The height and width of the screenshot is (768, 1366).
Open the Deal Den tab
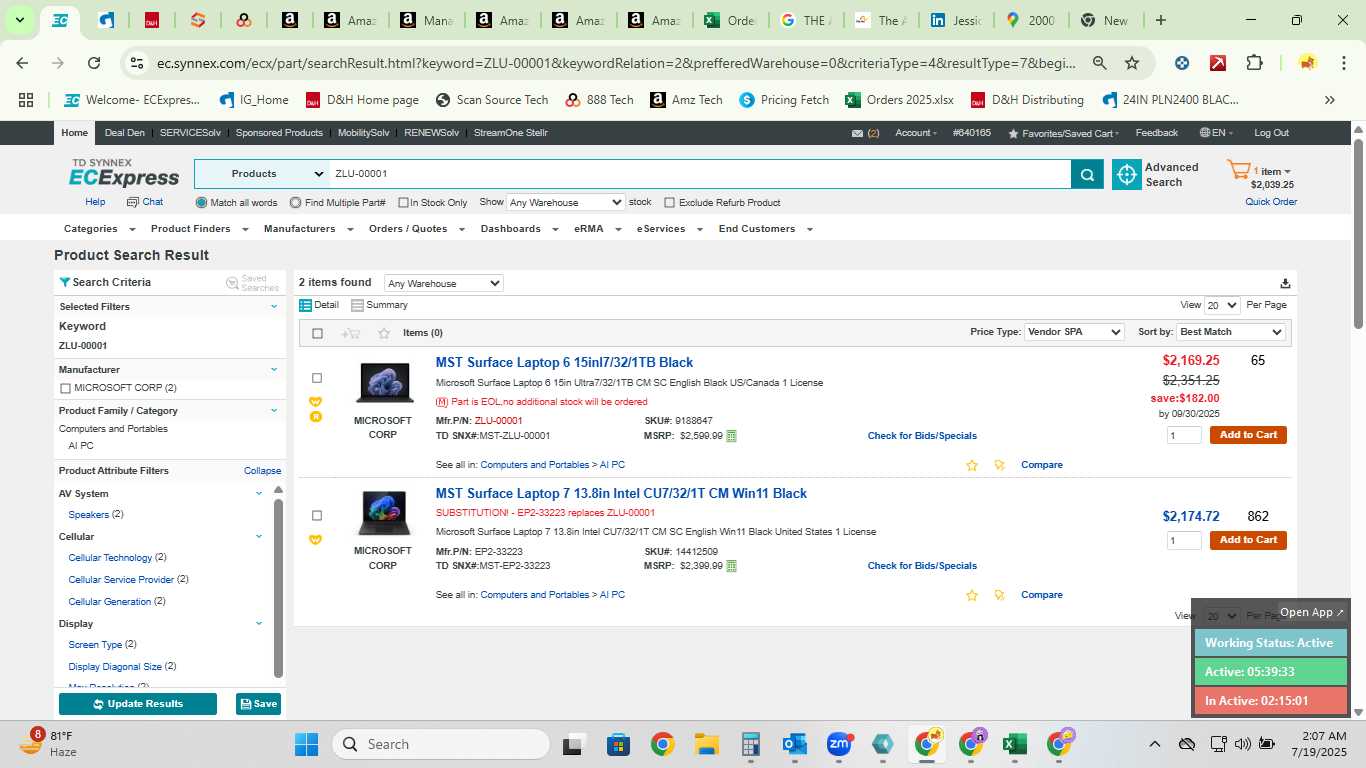click(125, 133)
